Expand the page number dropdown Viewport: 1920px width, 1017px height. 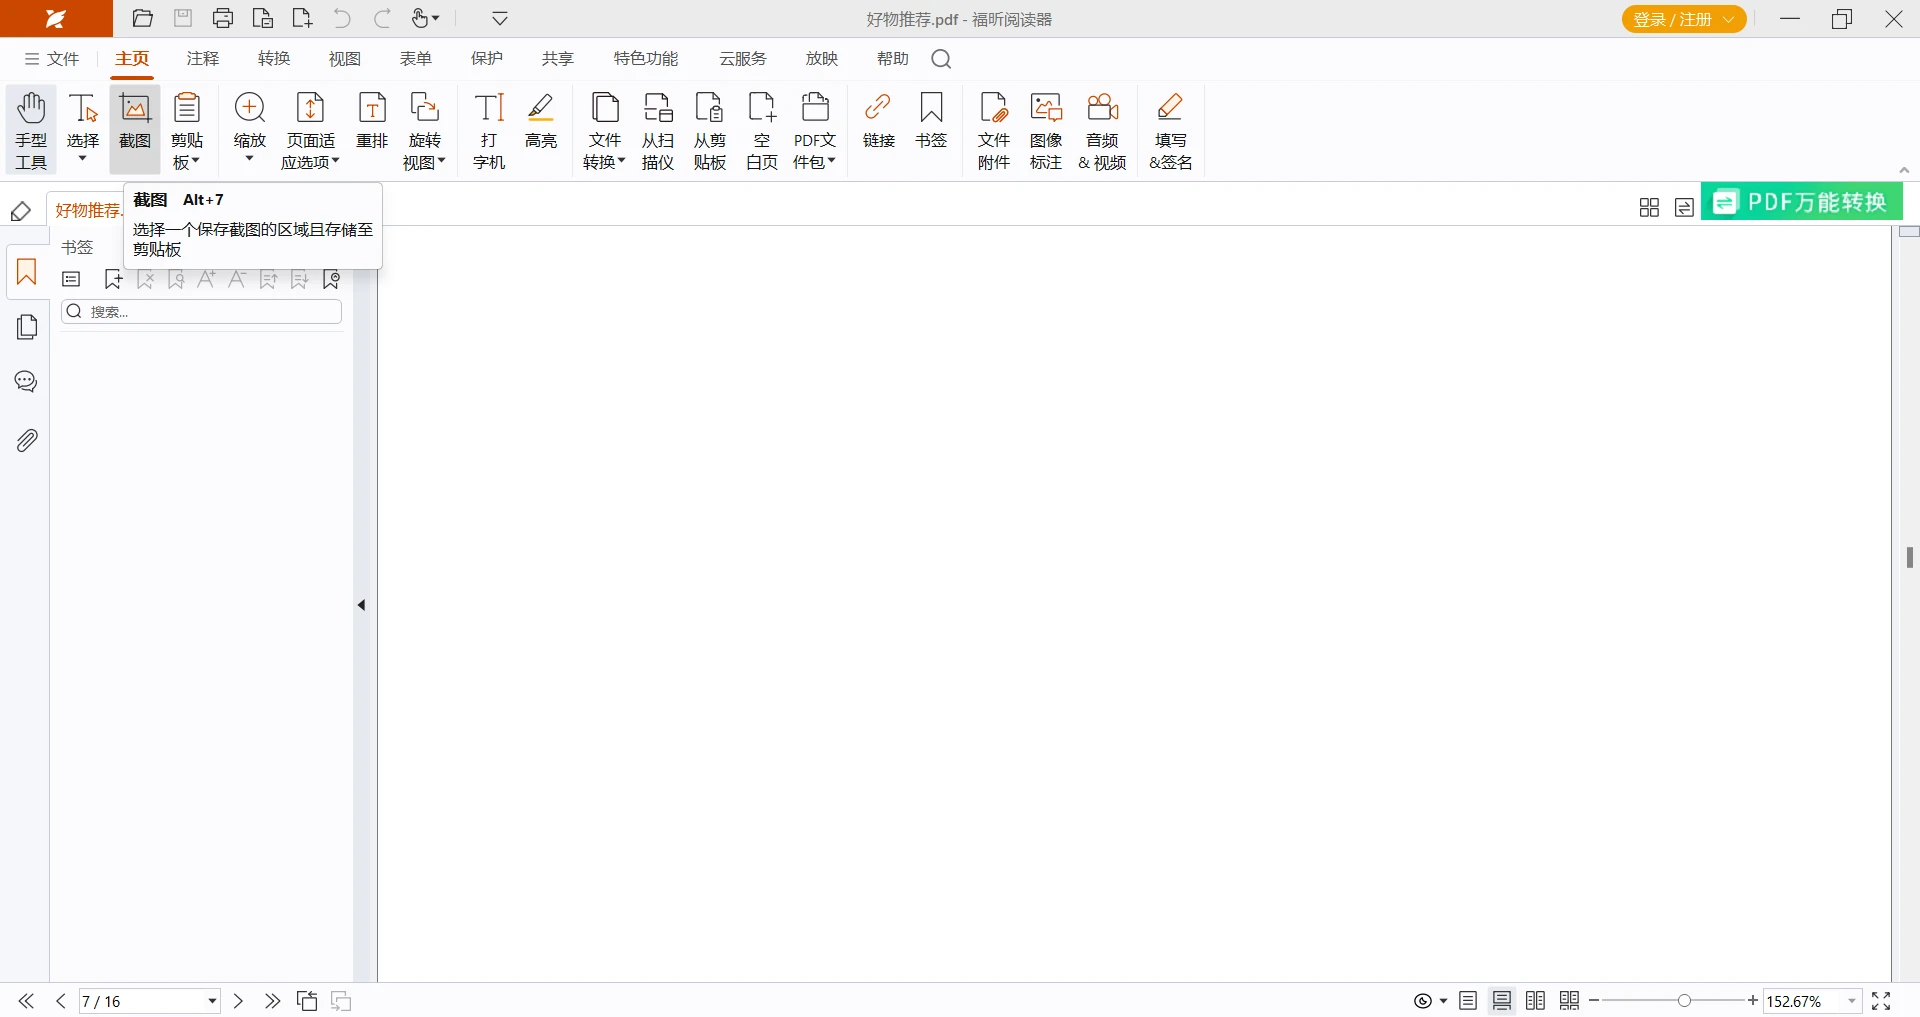click(x=212, y=1001)
